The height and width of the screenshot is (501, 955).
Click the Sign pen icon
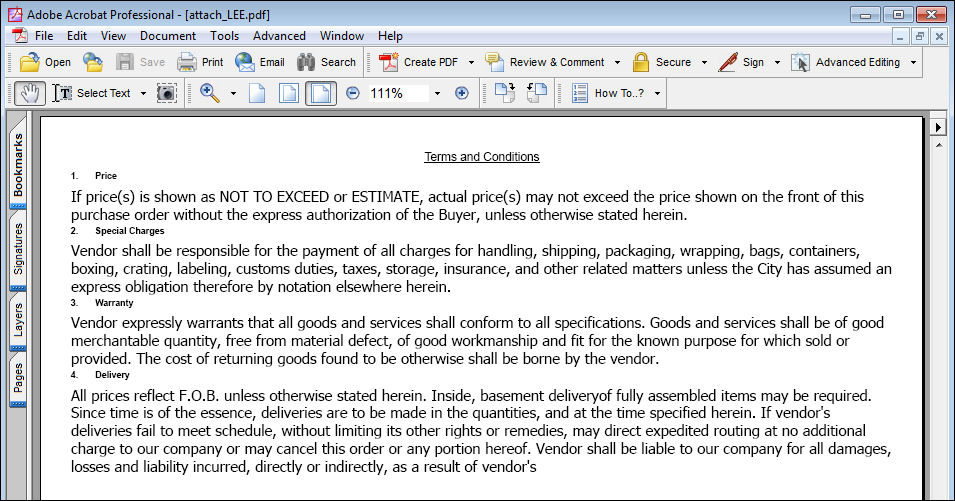pos(728,62)
